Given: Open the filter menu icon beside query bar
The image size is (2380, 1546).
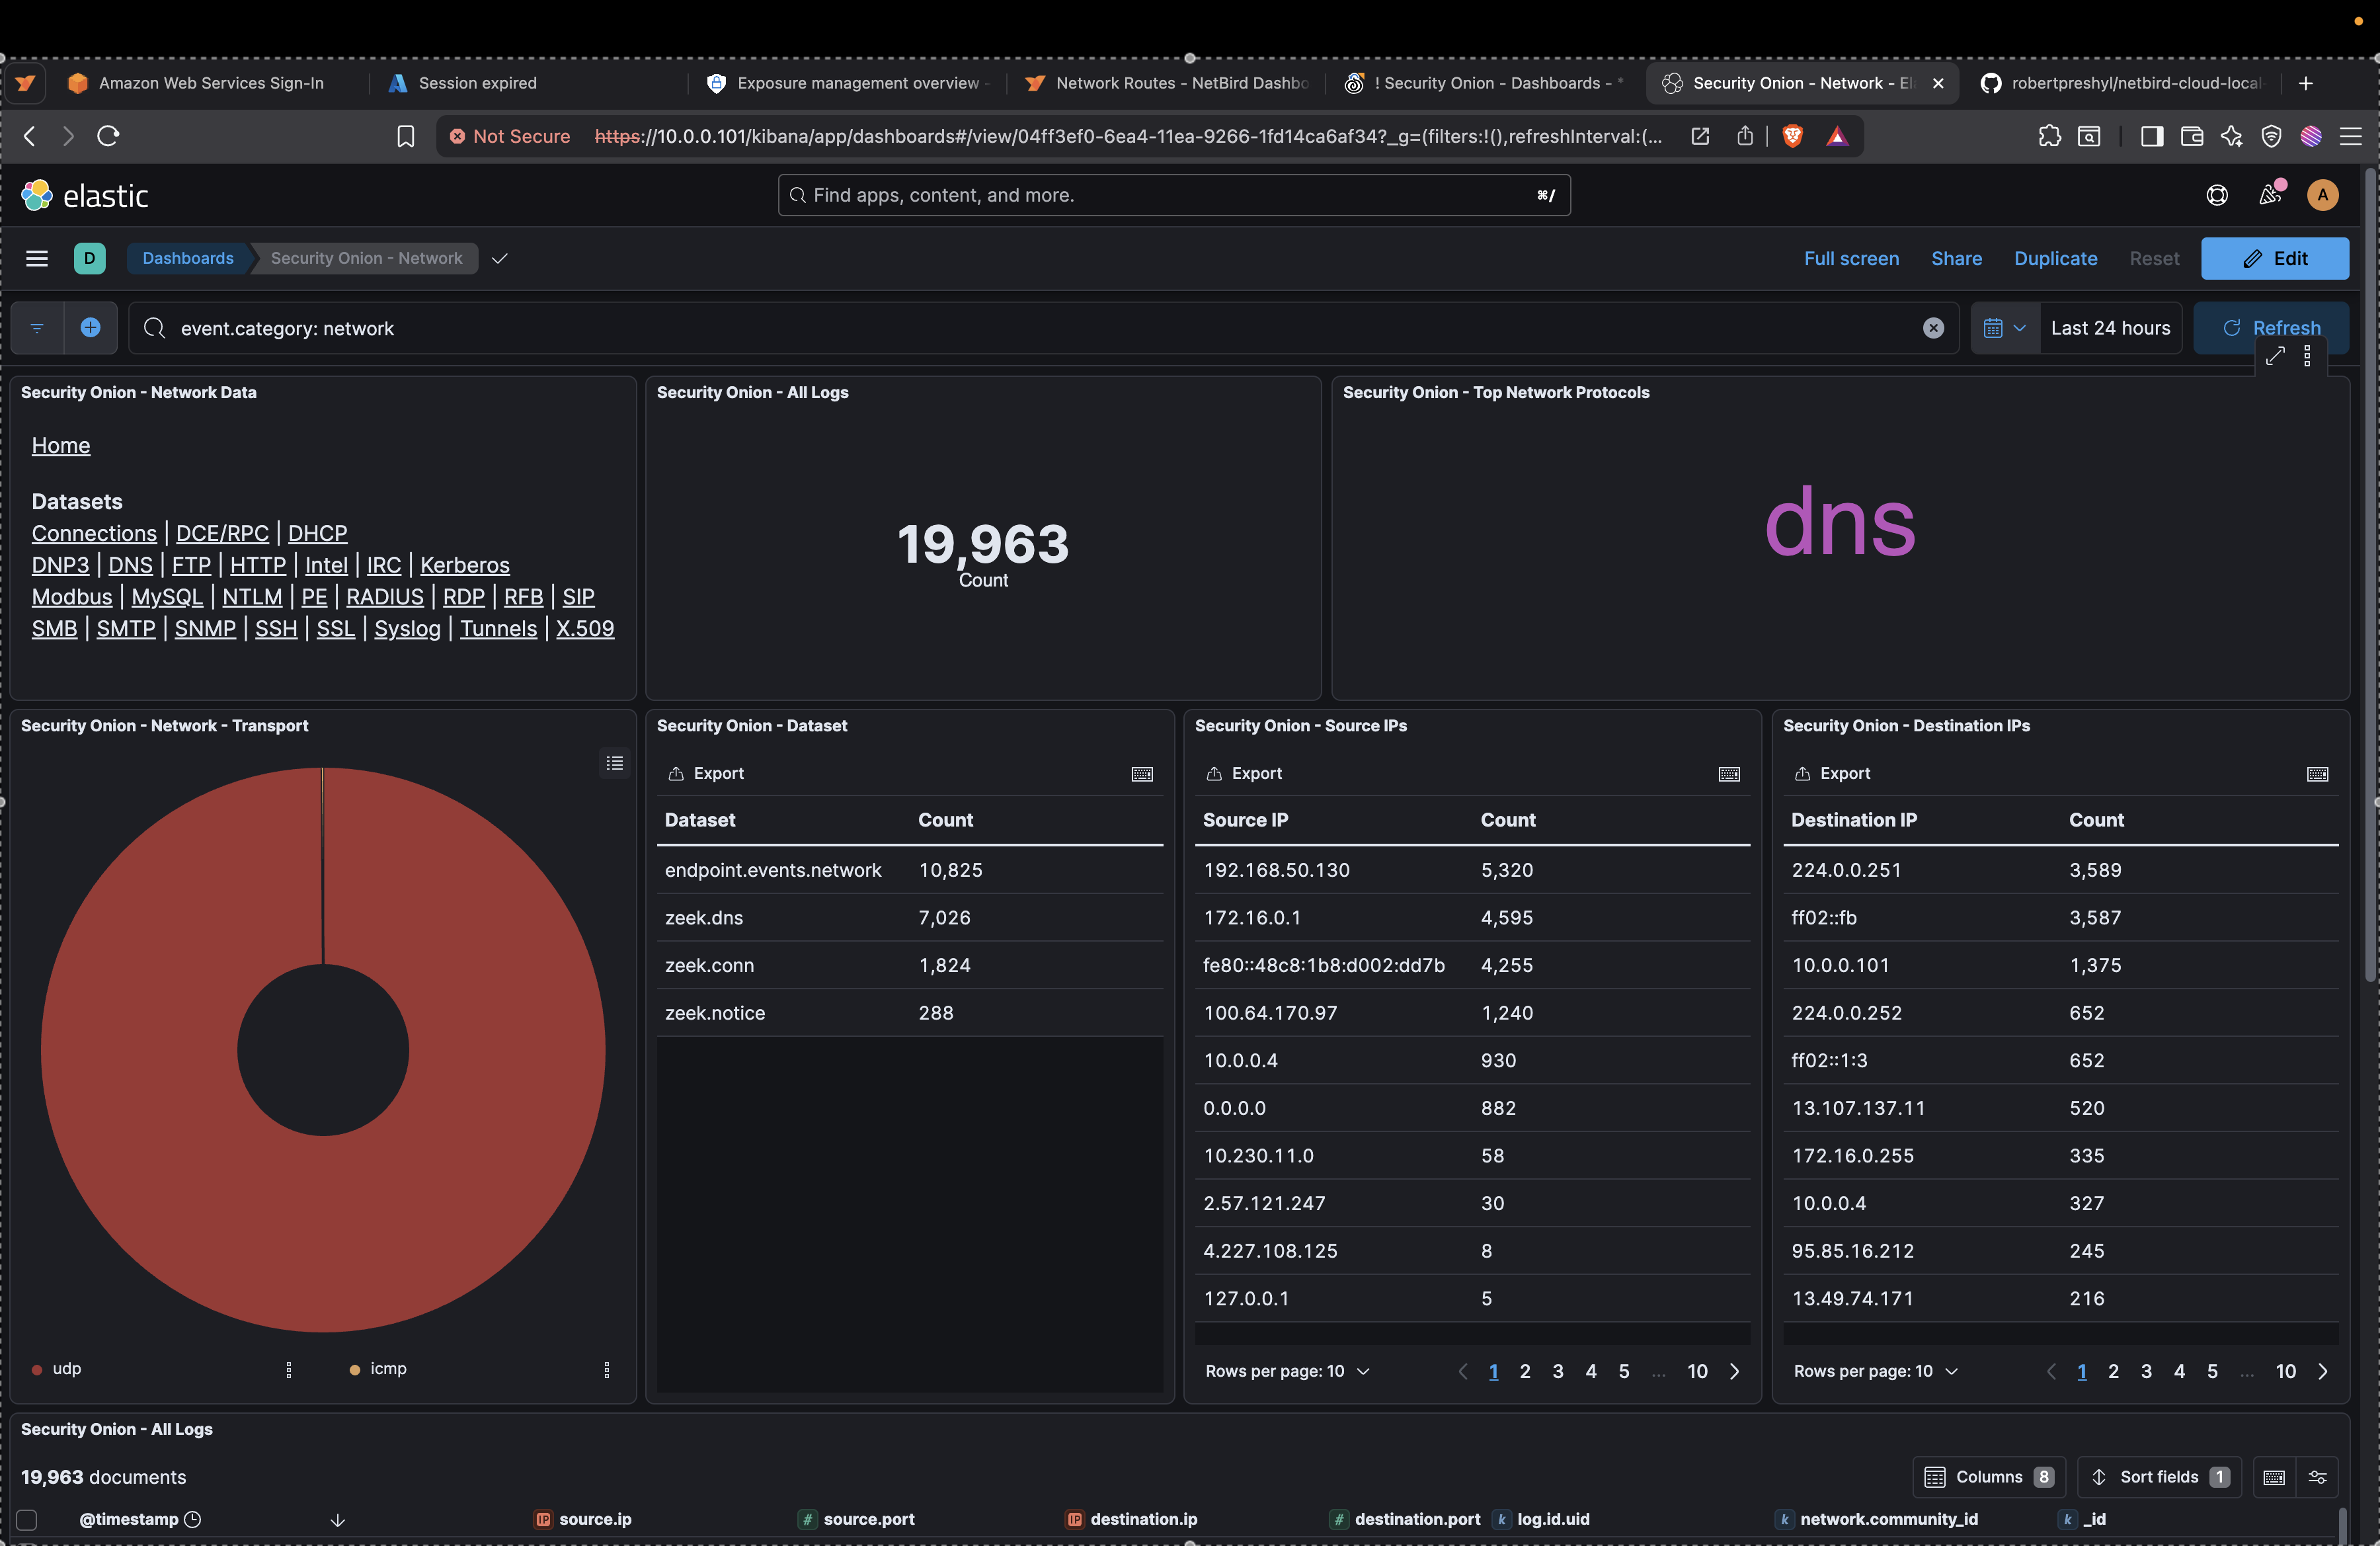Looking at the screenshot, I should (x=37, y=328).
